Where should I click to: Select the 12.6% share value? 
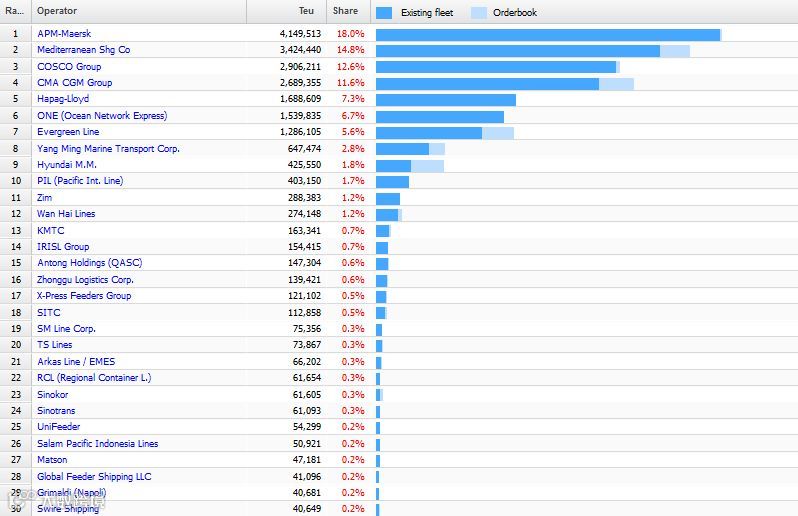click(x=351, y=67)
